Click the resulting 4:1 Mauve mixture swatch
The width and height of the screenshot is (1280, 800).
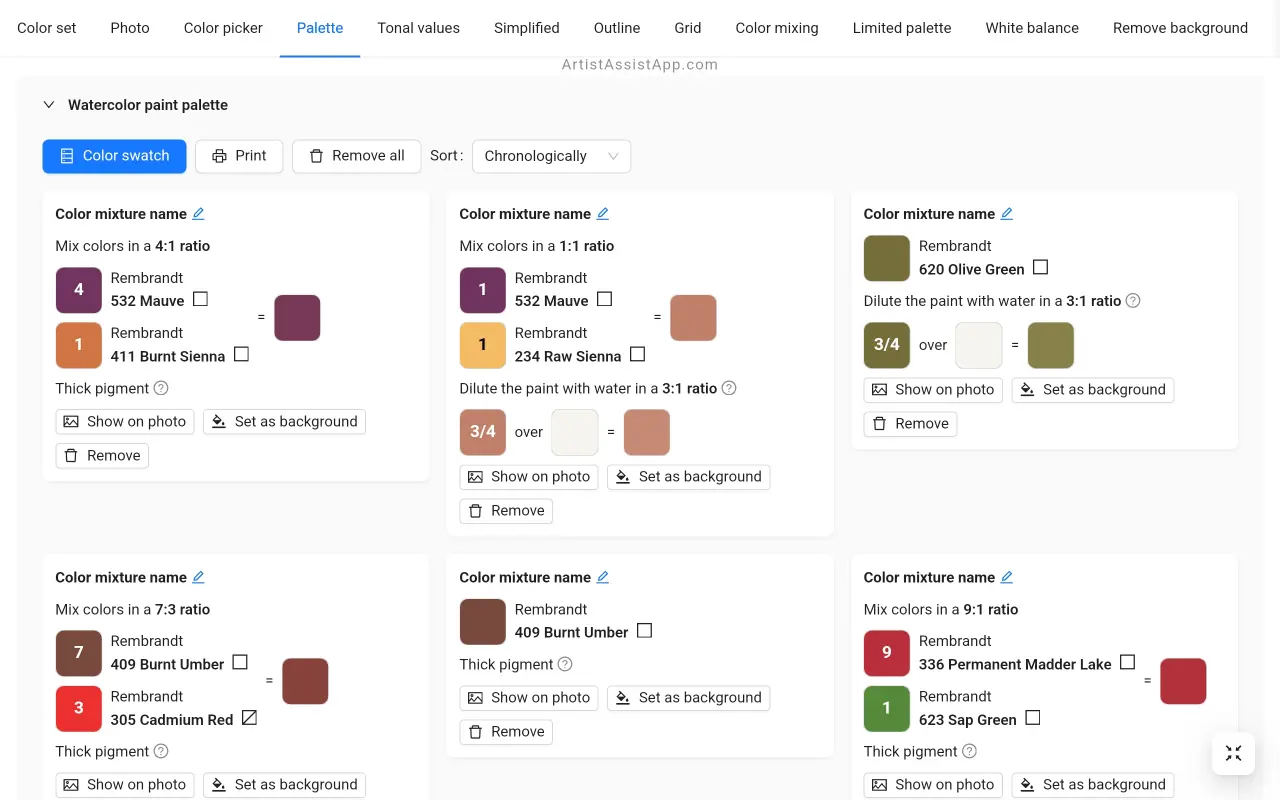point(297,318)
